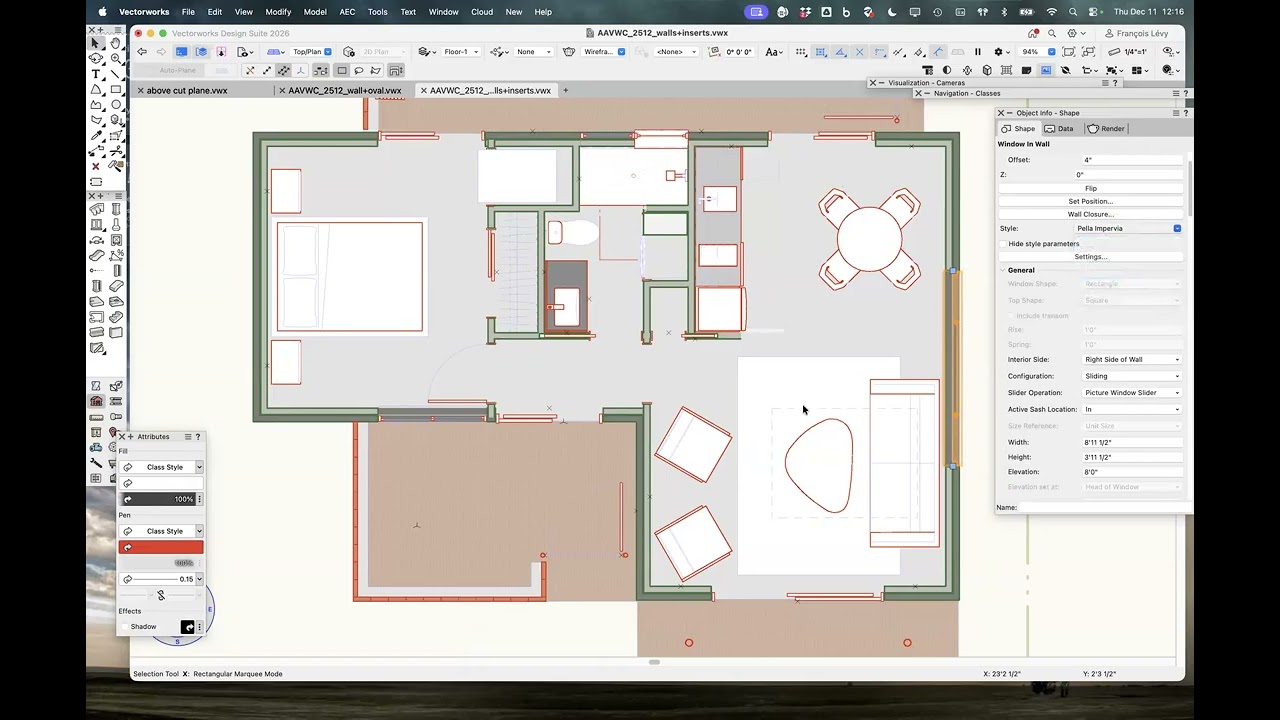Expand the Floor-1 layer dropdown
Viewport: 1280px width, 720px height.
tap(461, 52)
